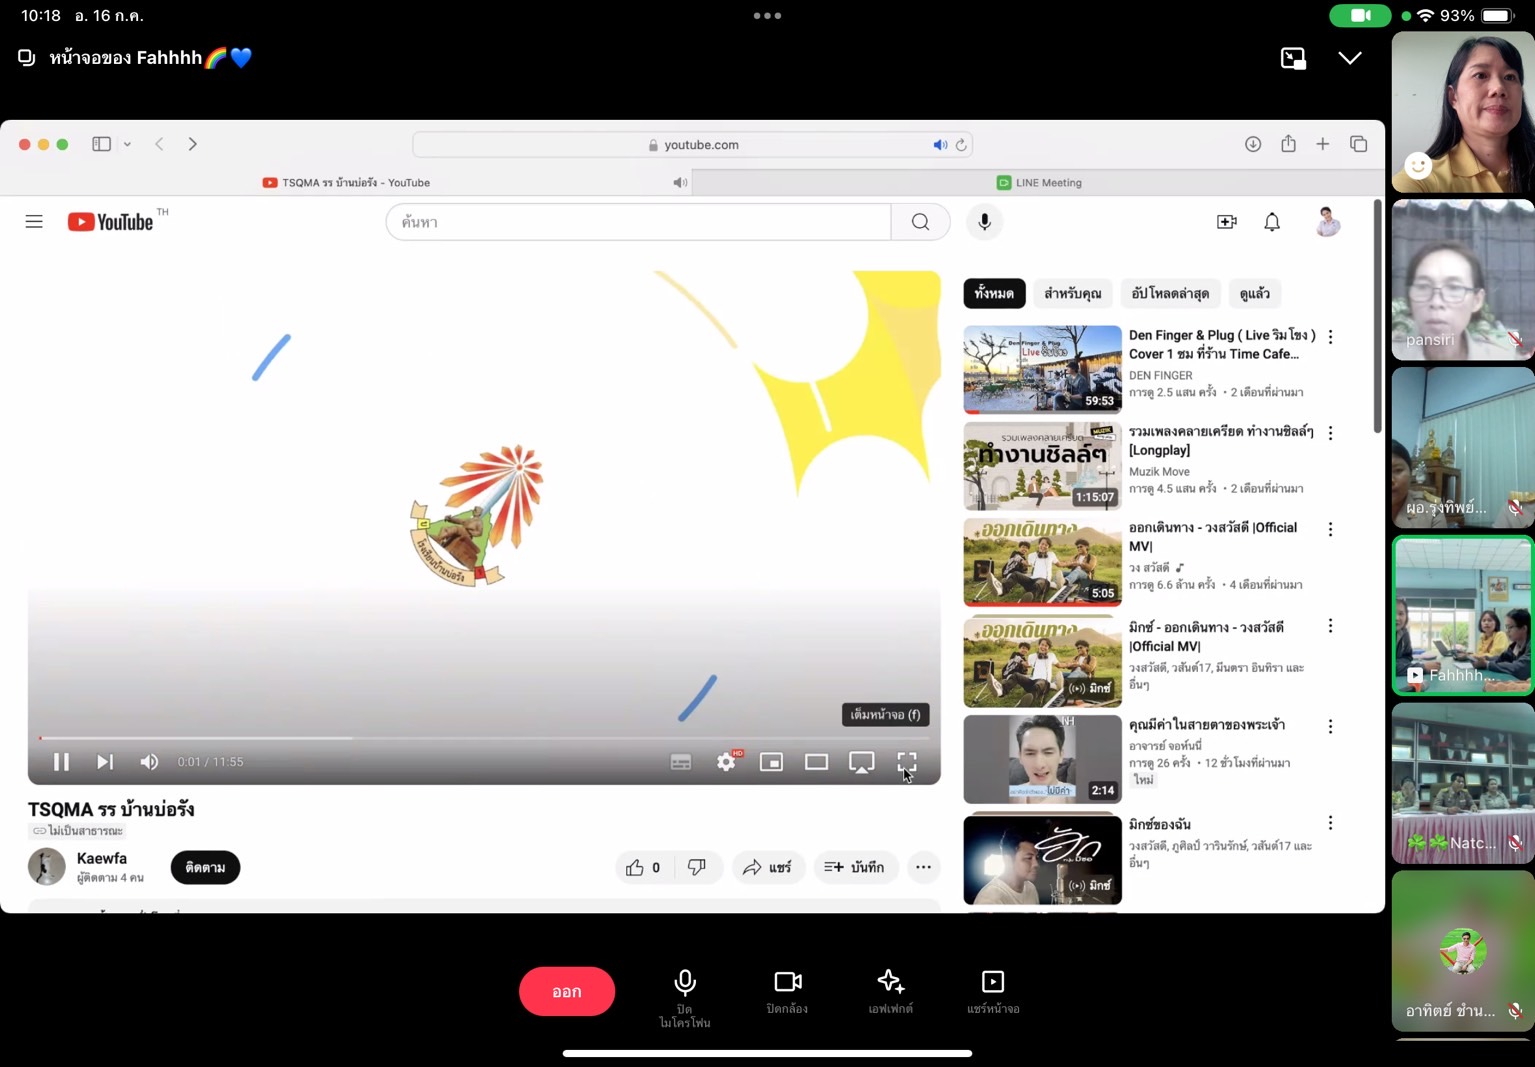Click the YouTube search input field
Image resolution: width=1535 pixels, height=1067 pixels.
pyautogui.click(x=640, y=222)
